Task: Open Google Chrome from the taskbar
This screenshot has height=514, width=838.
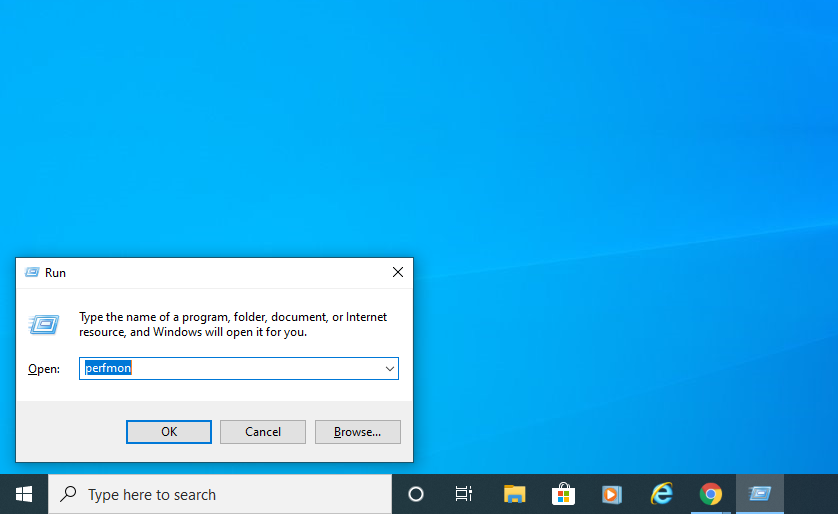Action: point(710,494)
